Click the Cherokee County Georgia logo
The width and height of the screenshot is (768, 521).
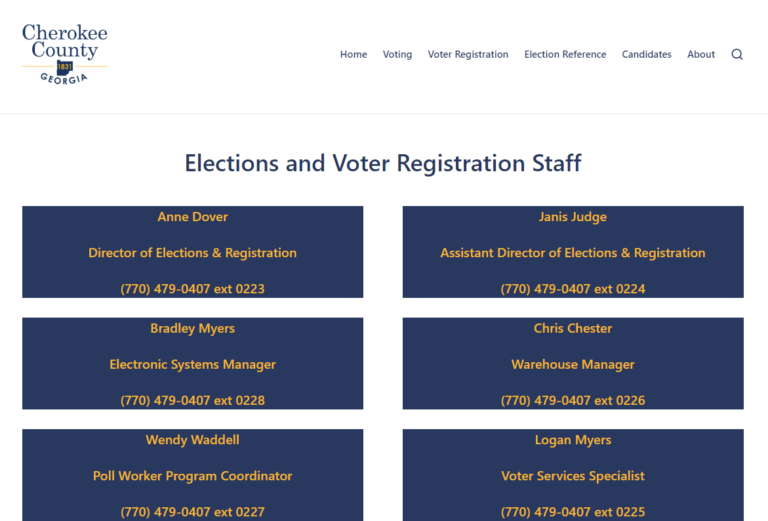click(x=65, y=54)
